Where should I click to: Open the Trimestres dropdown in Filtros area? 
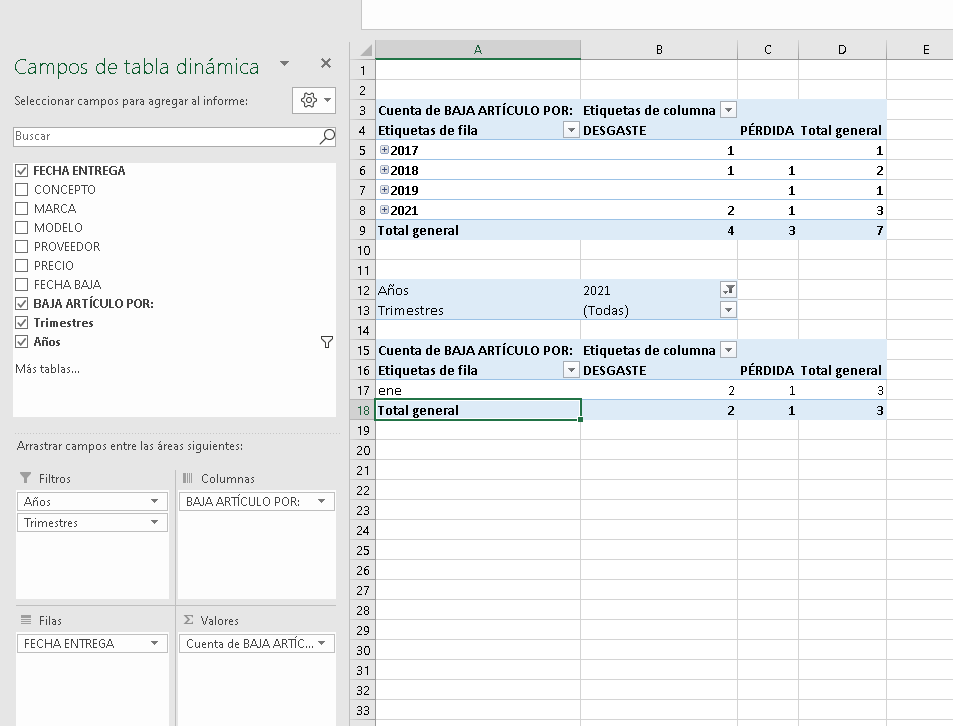point(154,522)
